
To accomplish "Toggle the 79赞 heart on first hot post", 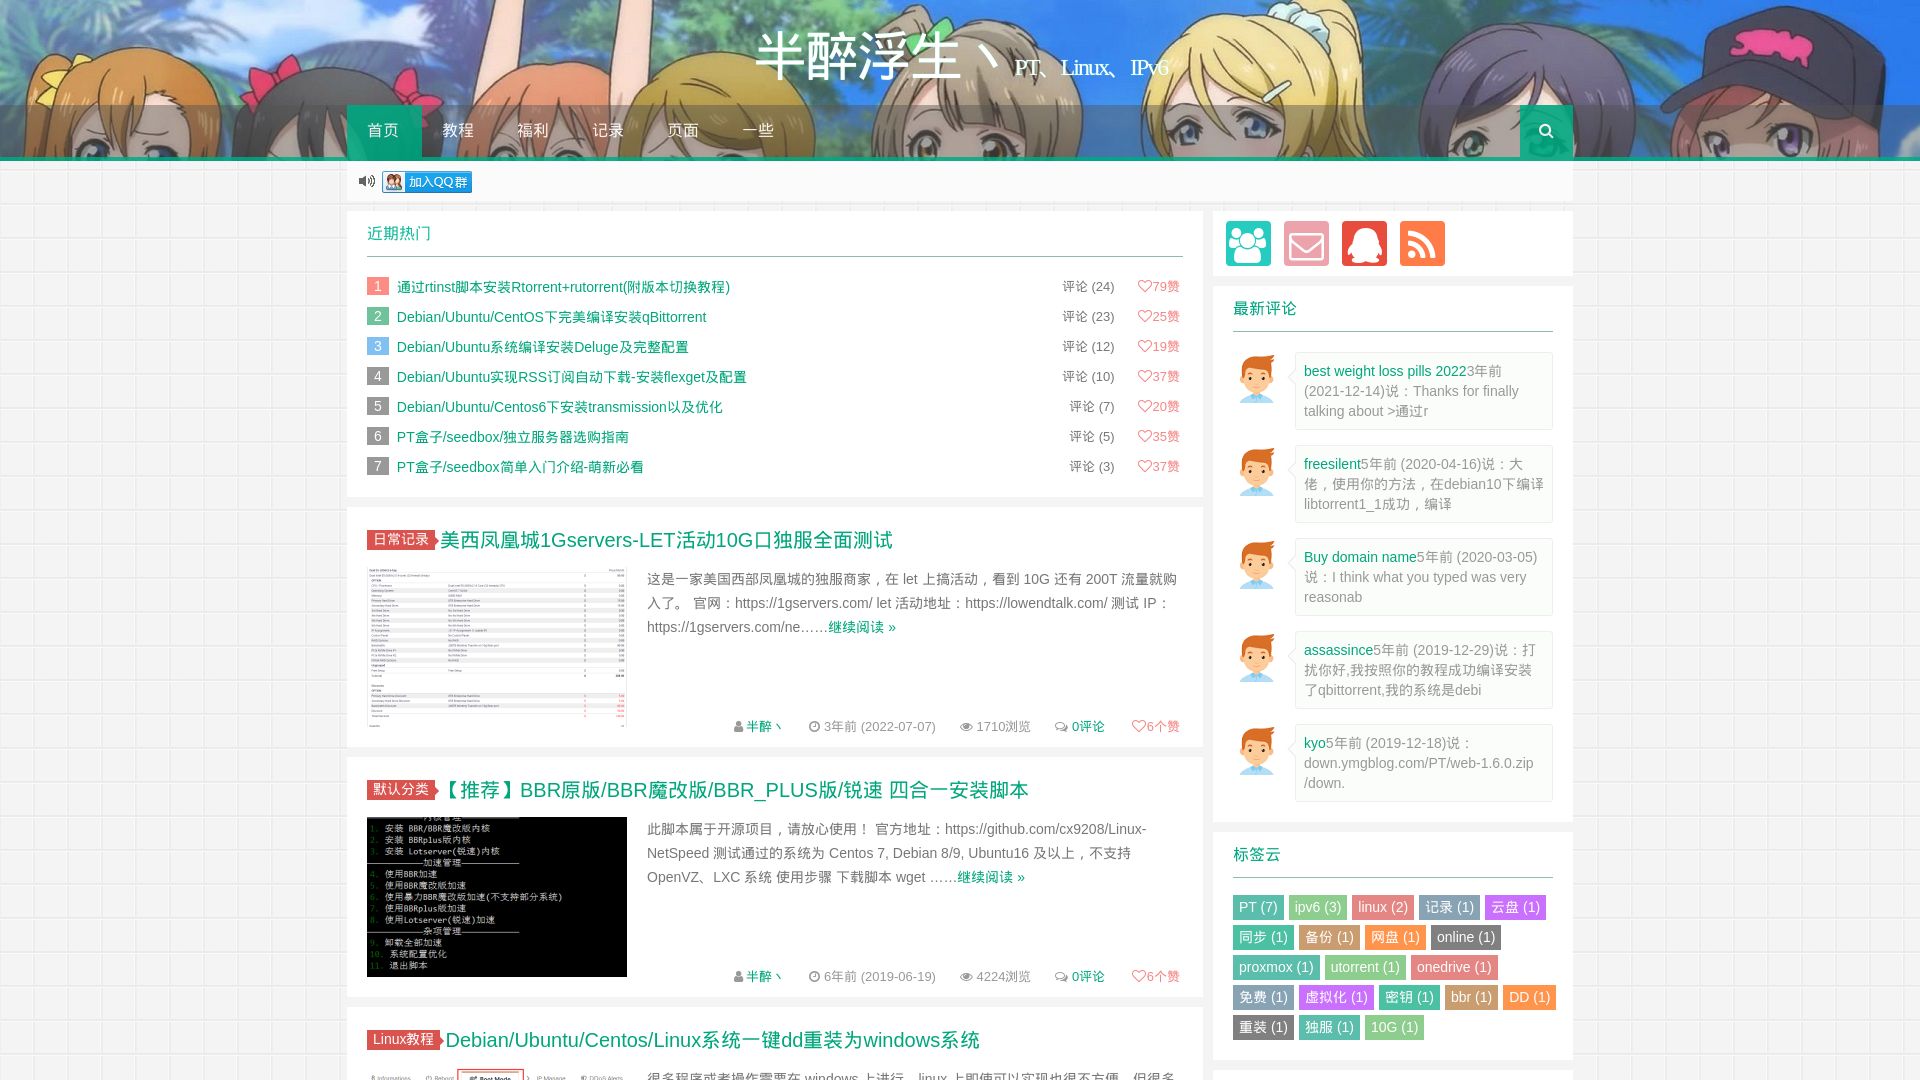I will pos(1144,287).
